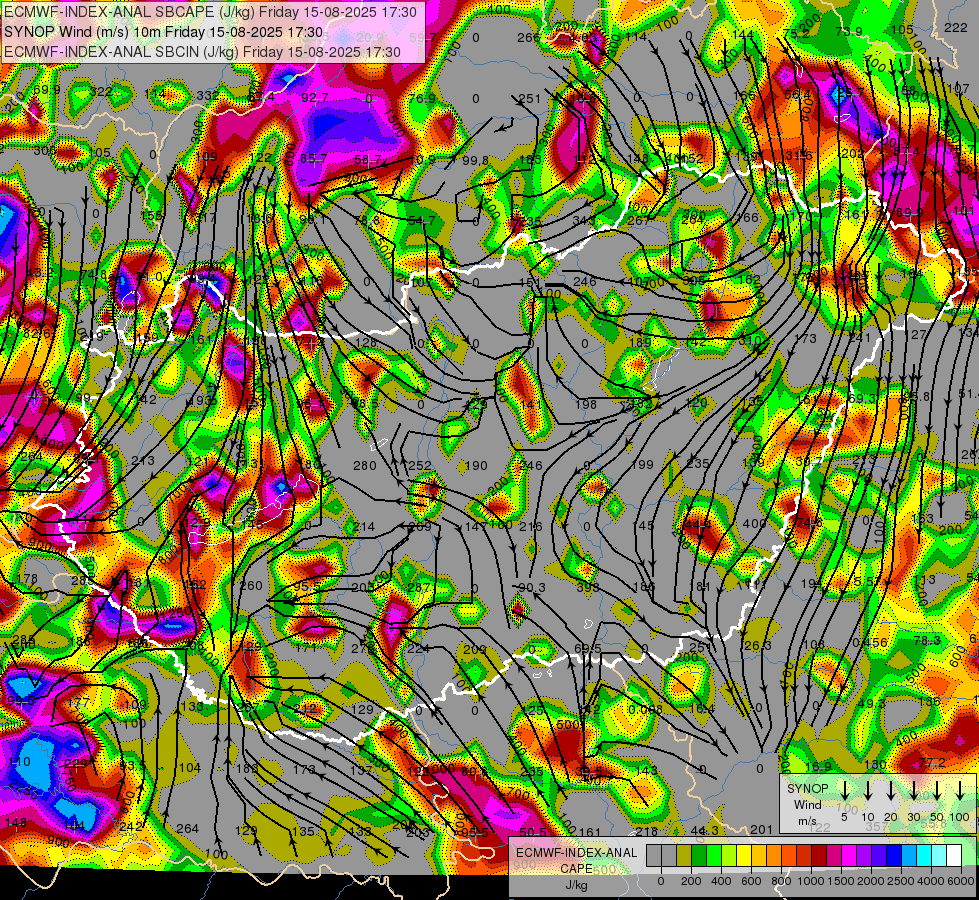Pick the bright magenta CAPE legend swatch
Image resolution: width=979 pixels, height=900 pixels.
pos(849,855)
